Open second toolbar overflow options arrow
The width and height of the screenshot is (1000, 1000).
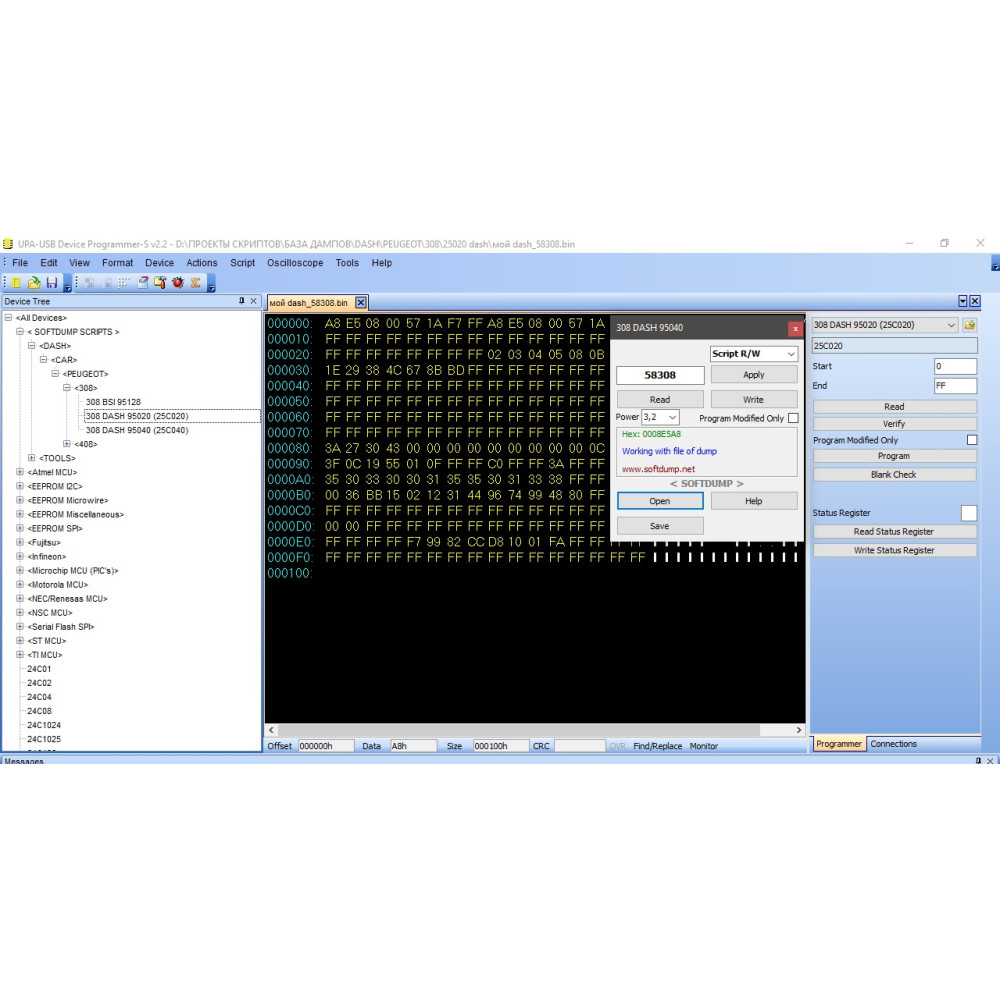[212, 284]
